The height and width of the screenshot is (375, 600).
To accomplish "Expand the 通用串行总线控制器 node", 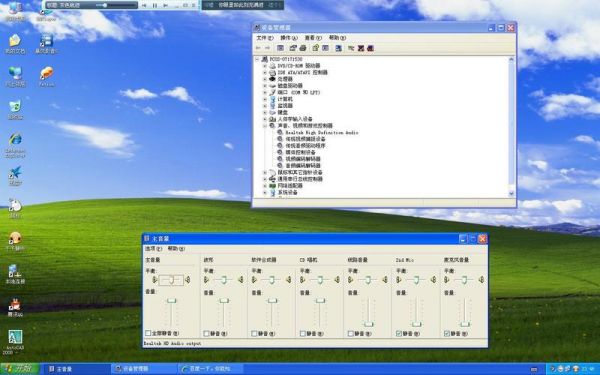I will point(265,179).
